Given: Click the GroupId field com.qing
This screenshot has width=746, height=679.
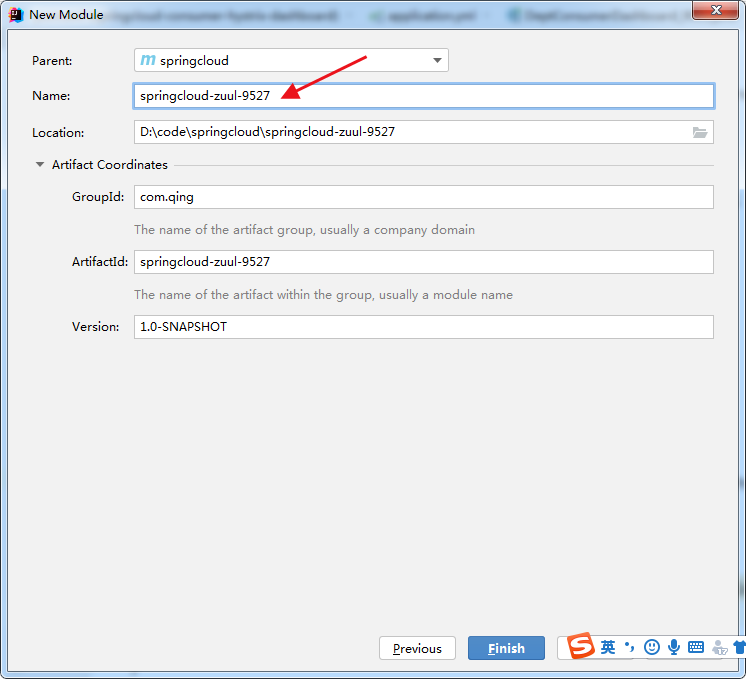Looking at the screenshot, I should tap(423, 197).
